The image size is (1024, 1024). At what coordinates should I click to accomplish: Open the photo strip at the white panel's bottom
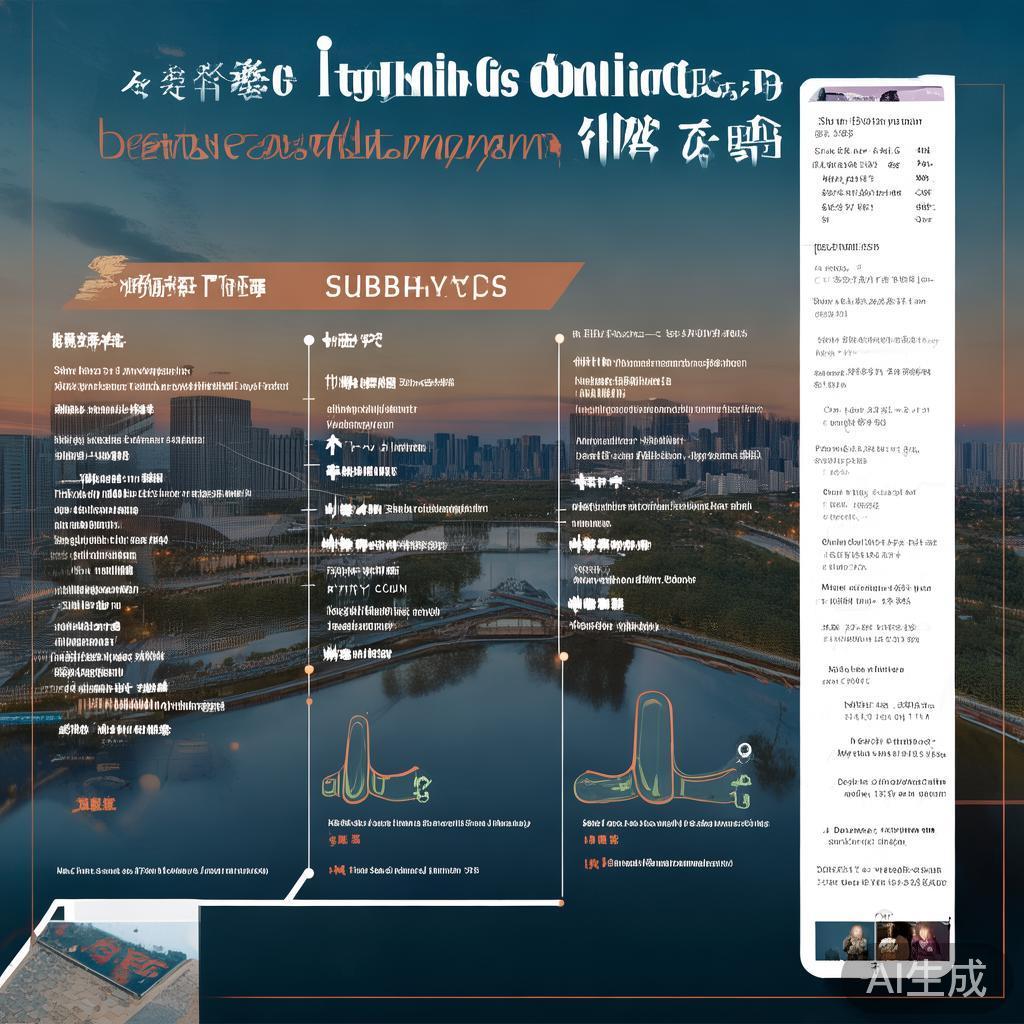click(882, 940)
